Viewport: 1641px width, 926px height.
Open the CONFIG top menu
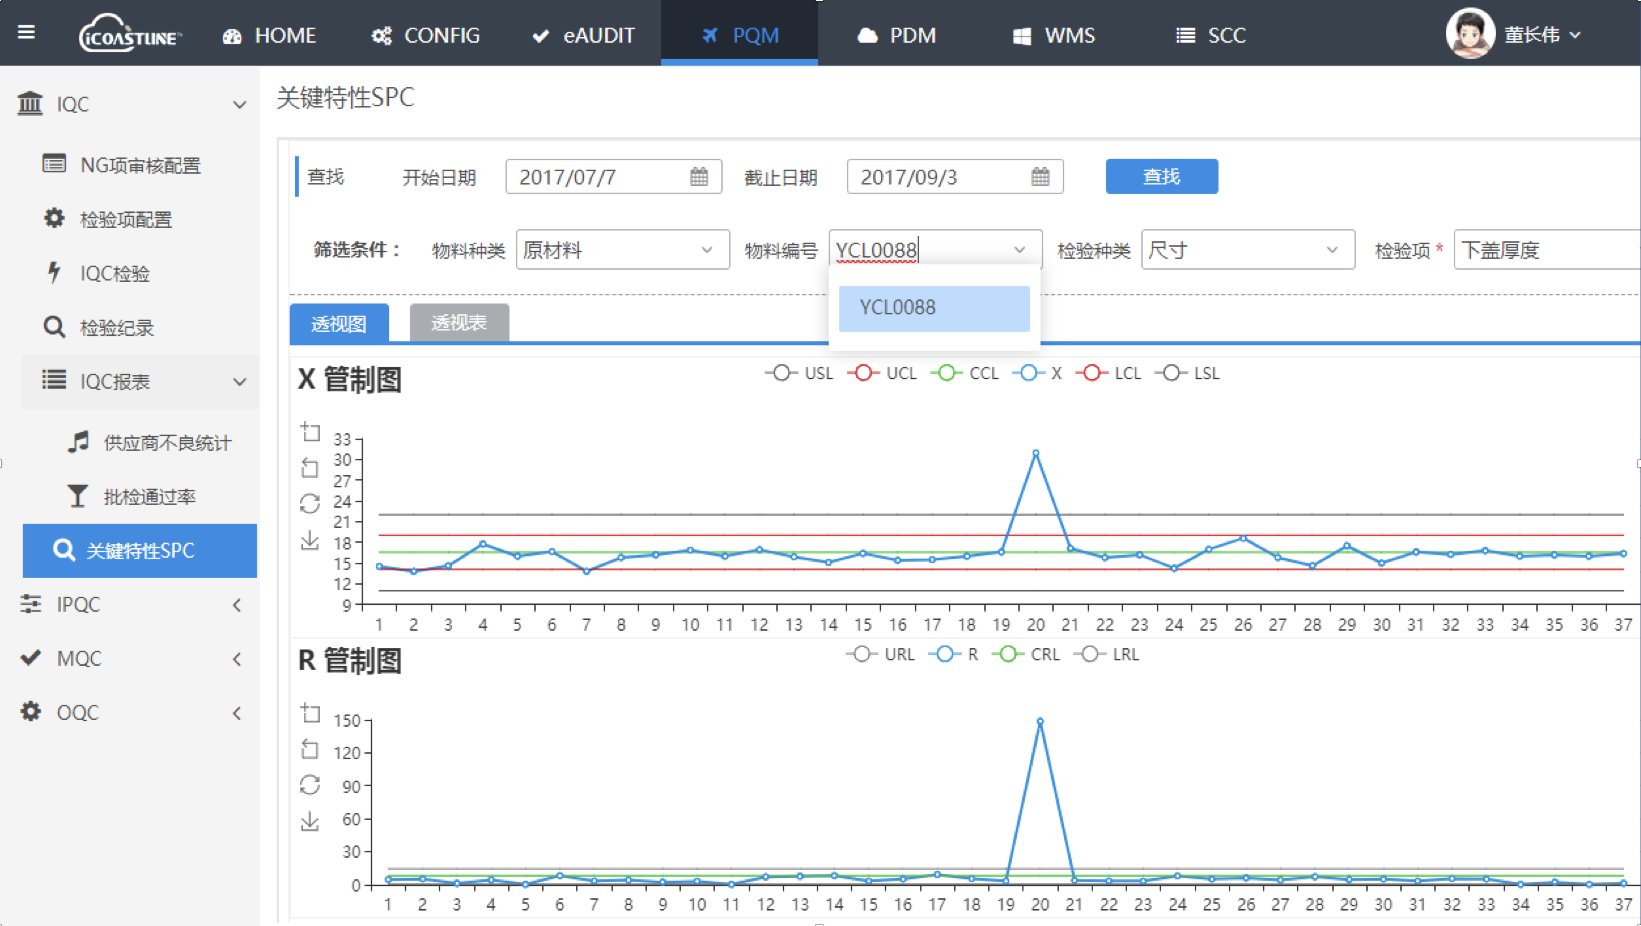click(425, 35)
